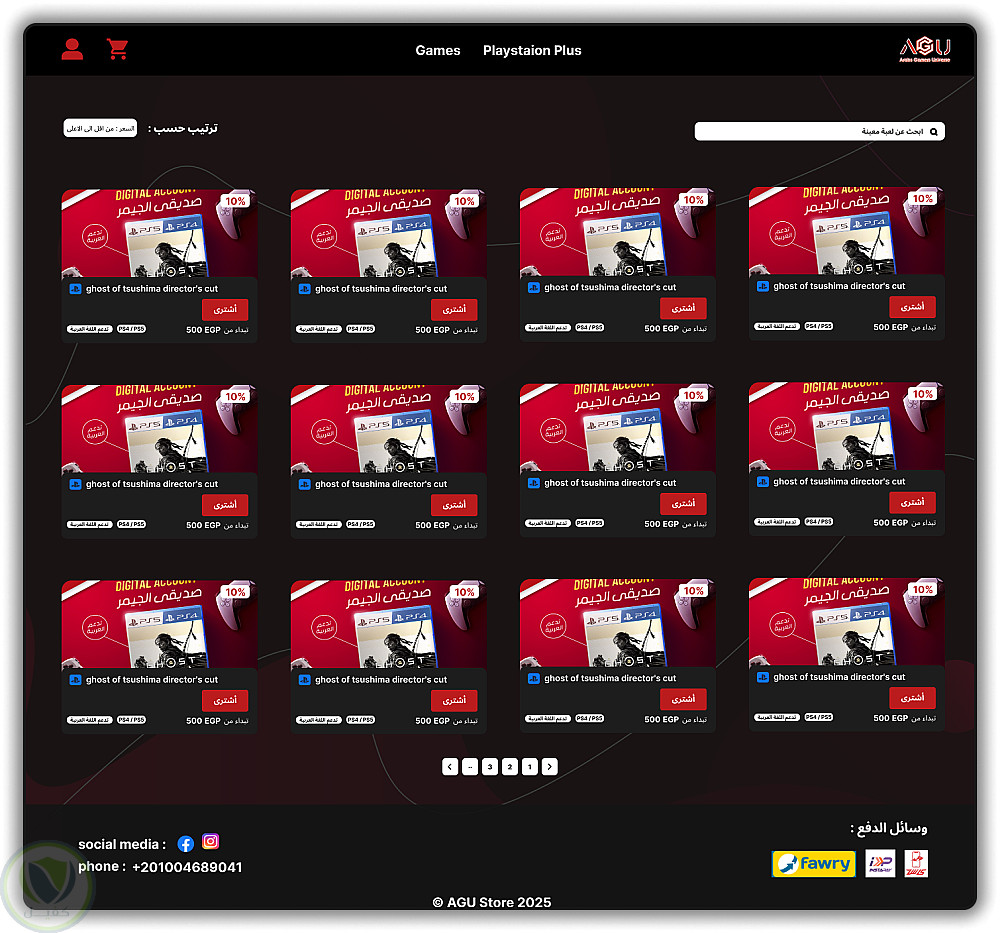
Task: Click the 'ترتيب حسب' sort-by label
Action: (x=183, y=129)
